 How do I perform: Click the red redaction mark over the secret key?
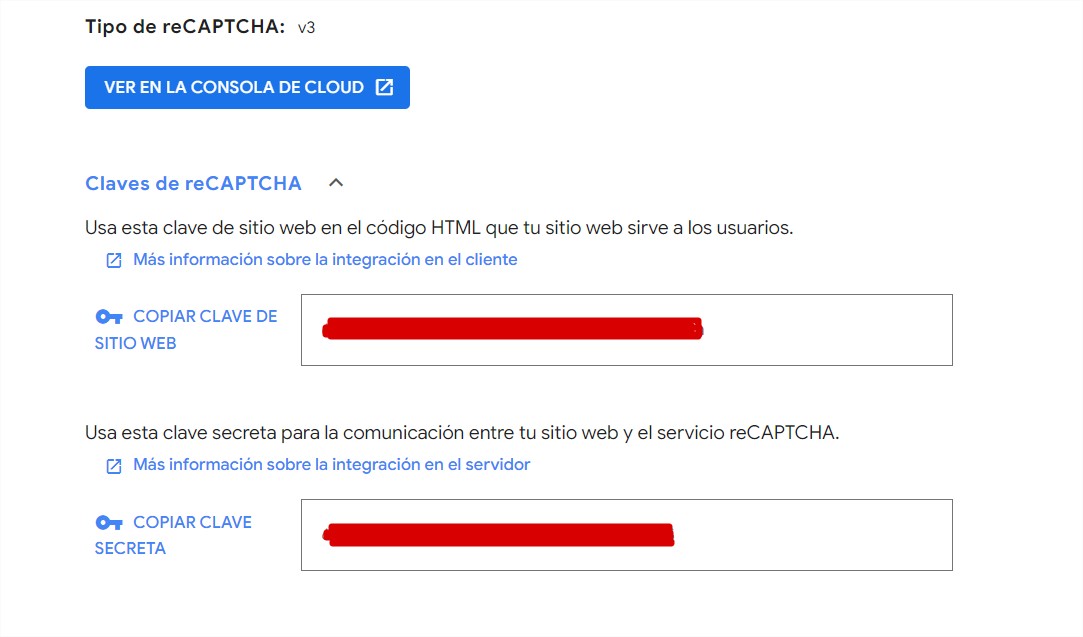500,535
